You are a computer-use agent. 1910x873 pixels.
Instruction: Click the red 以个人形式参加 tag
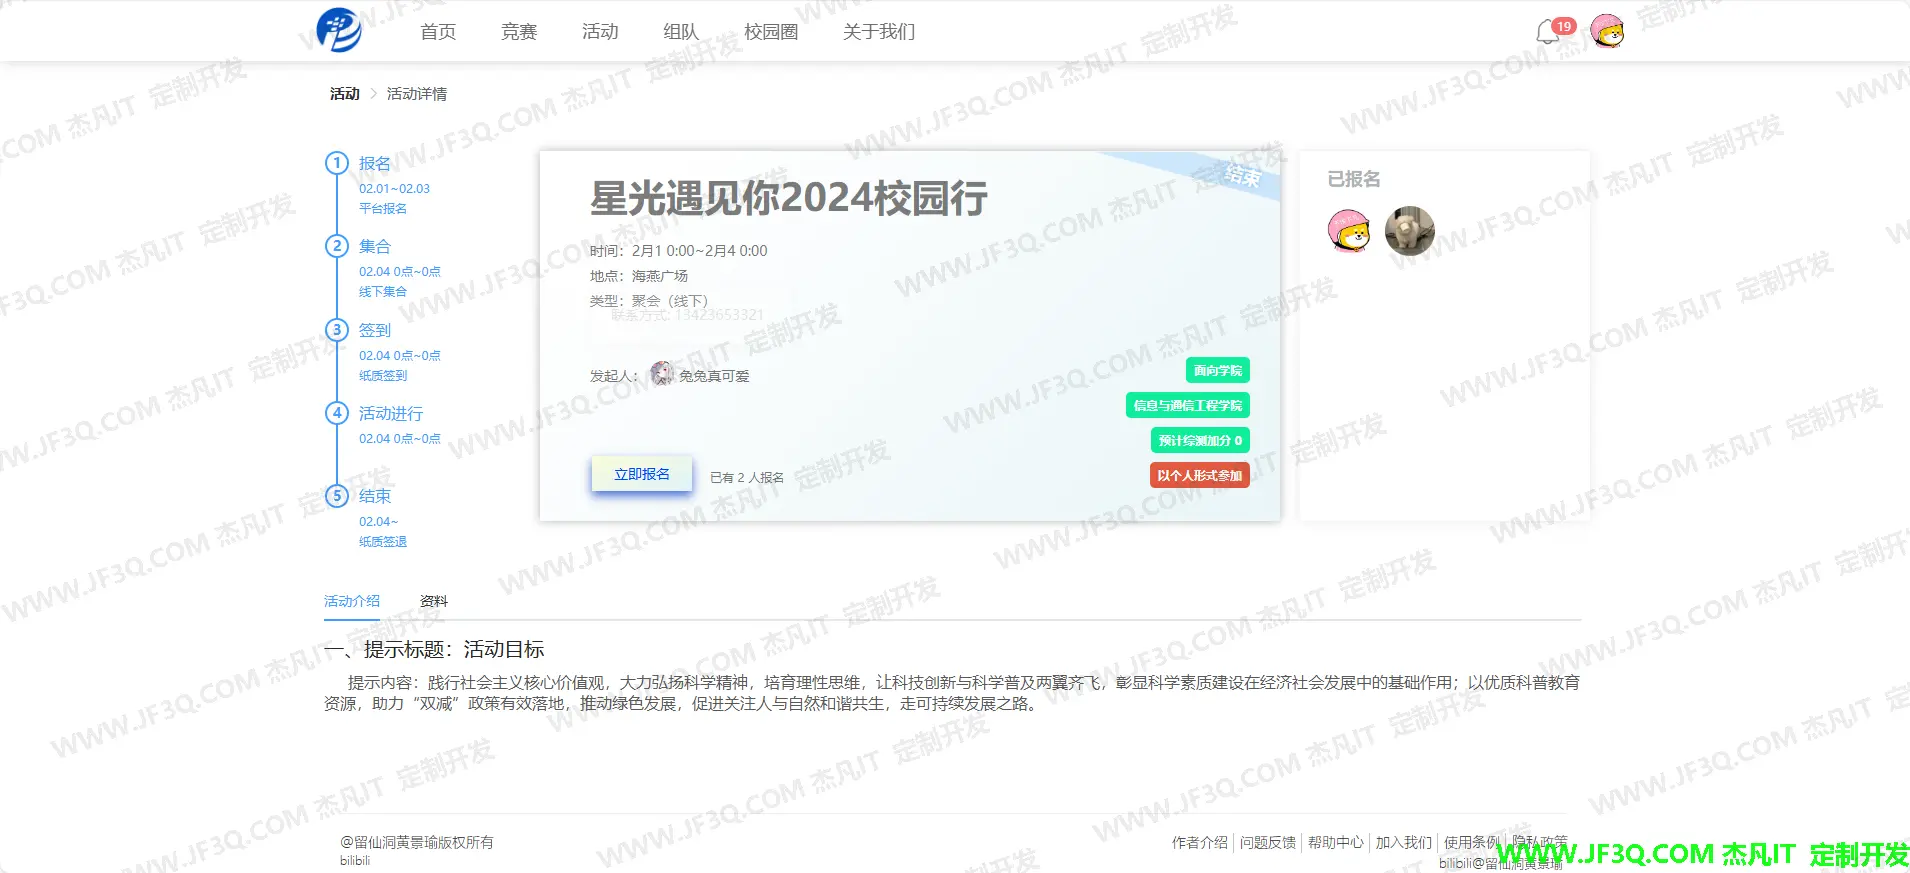1199,476
